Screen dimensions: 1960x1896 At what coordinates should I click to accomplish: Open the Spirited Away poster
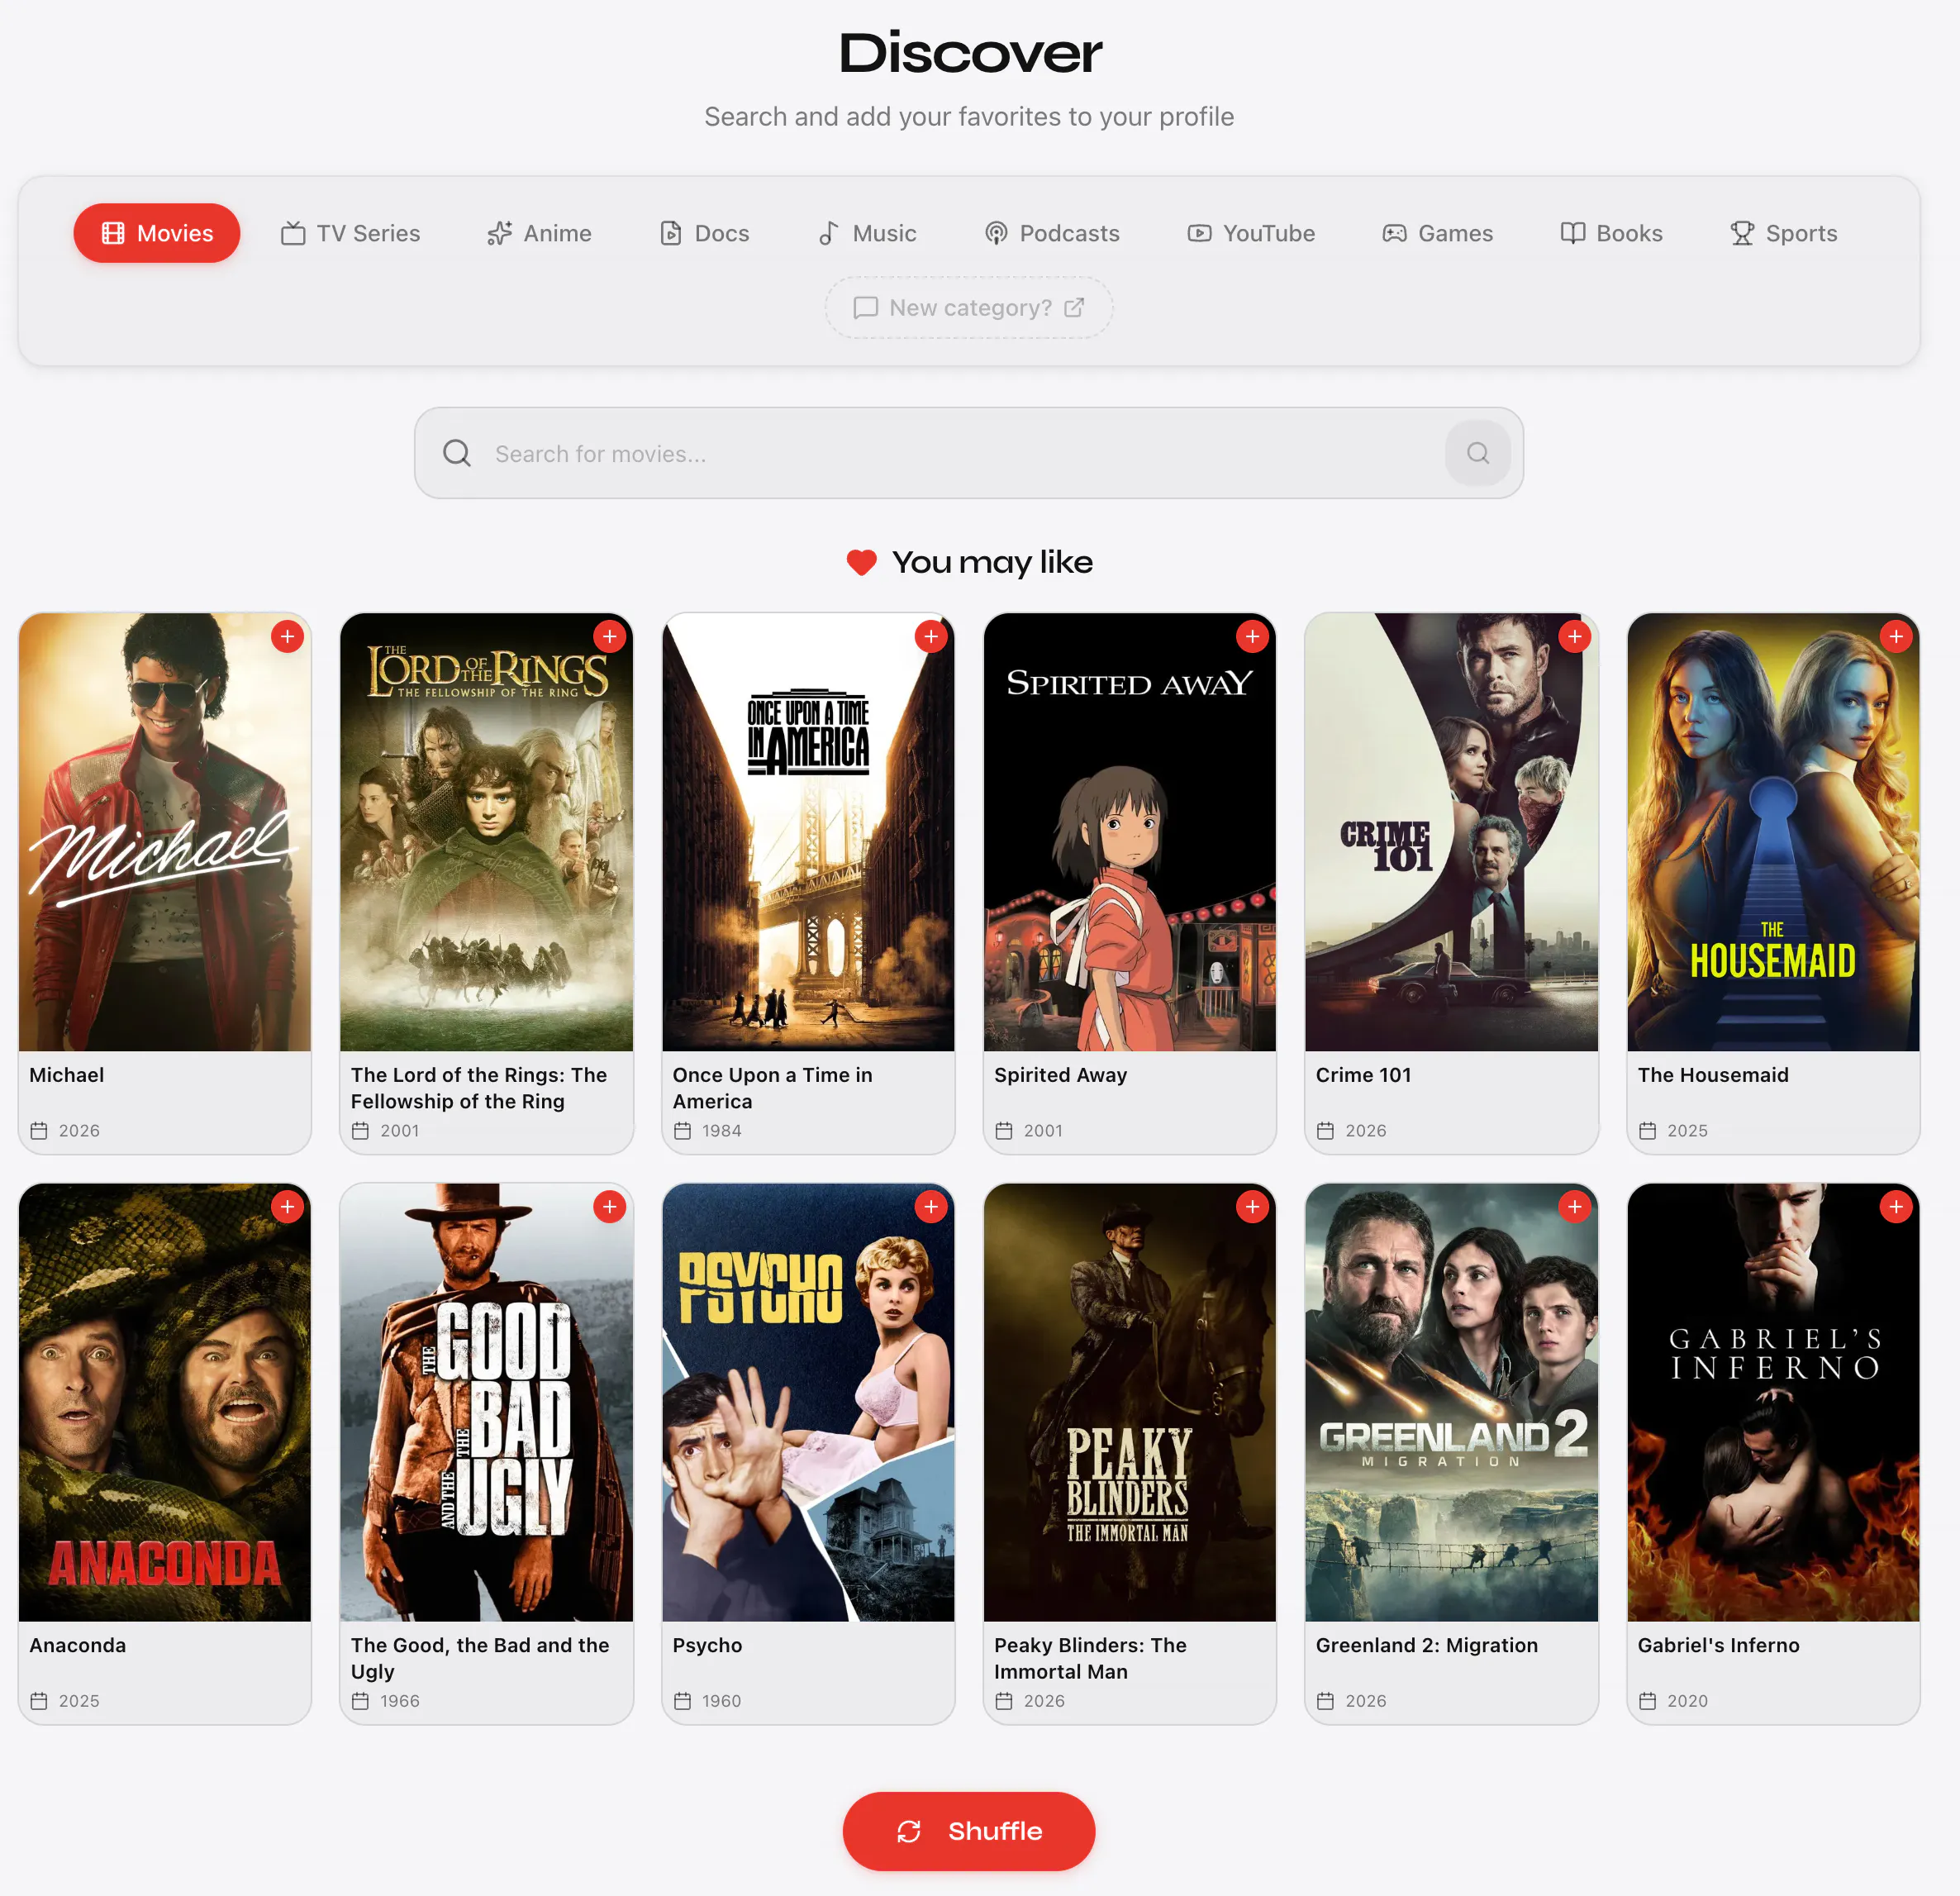[x=1130, y=832]
